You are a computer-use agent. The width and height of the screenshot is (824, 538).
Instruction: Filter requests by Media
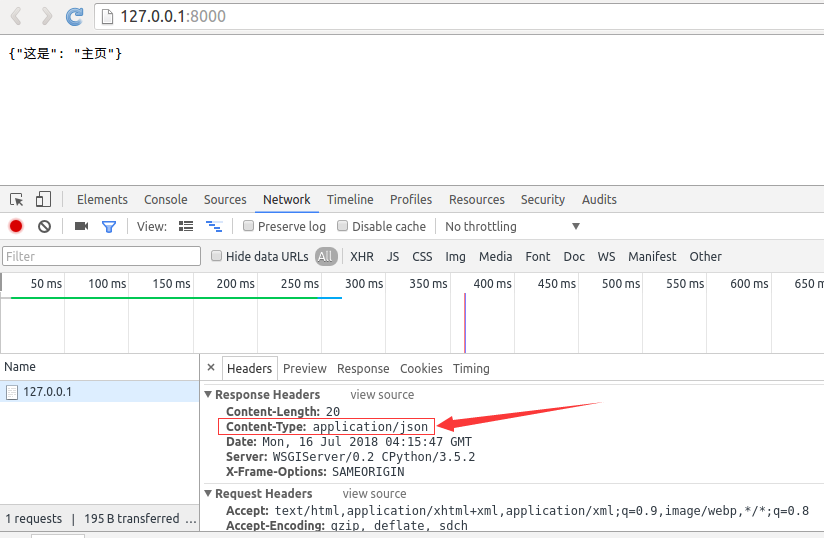tap(496, 256)
